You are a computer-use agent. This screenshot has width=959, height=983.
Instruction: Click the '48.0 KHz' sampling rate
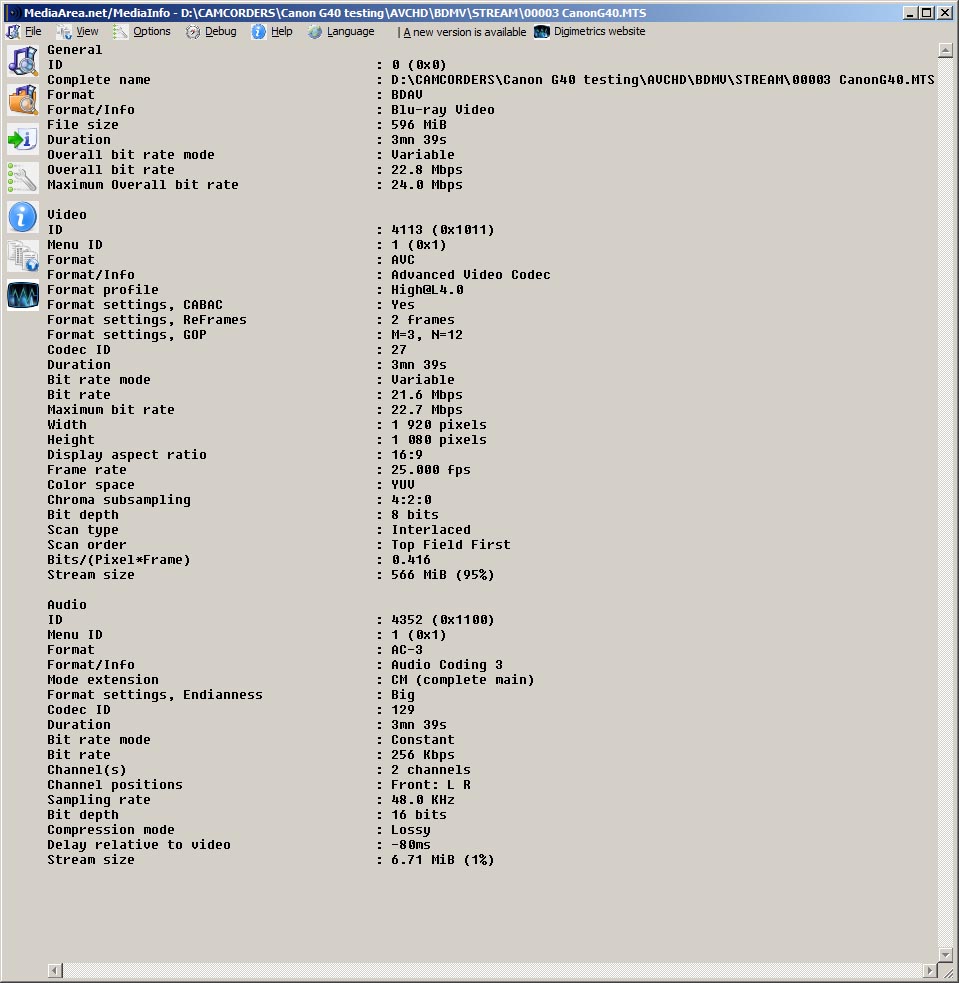423,800
